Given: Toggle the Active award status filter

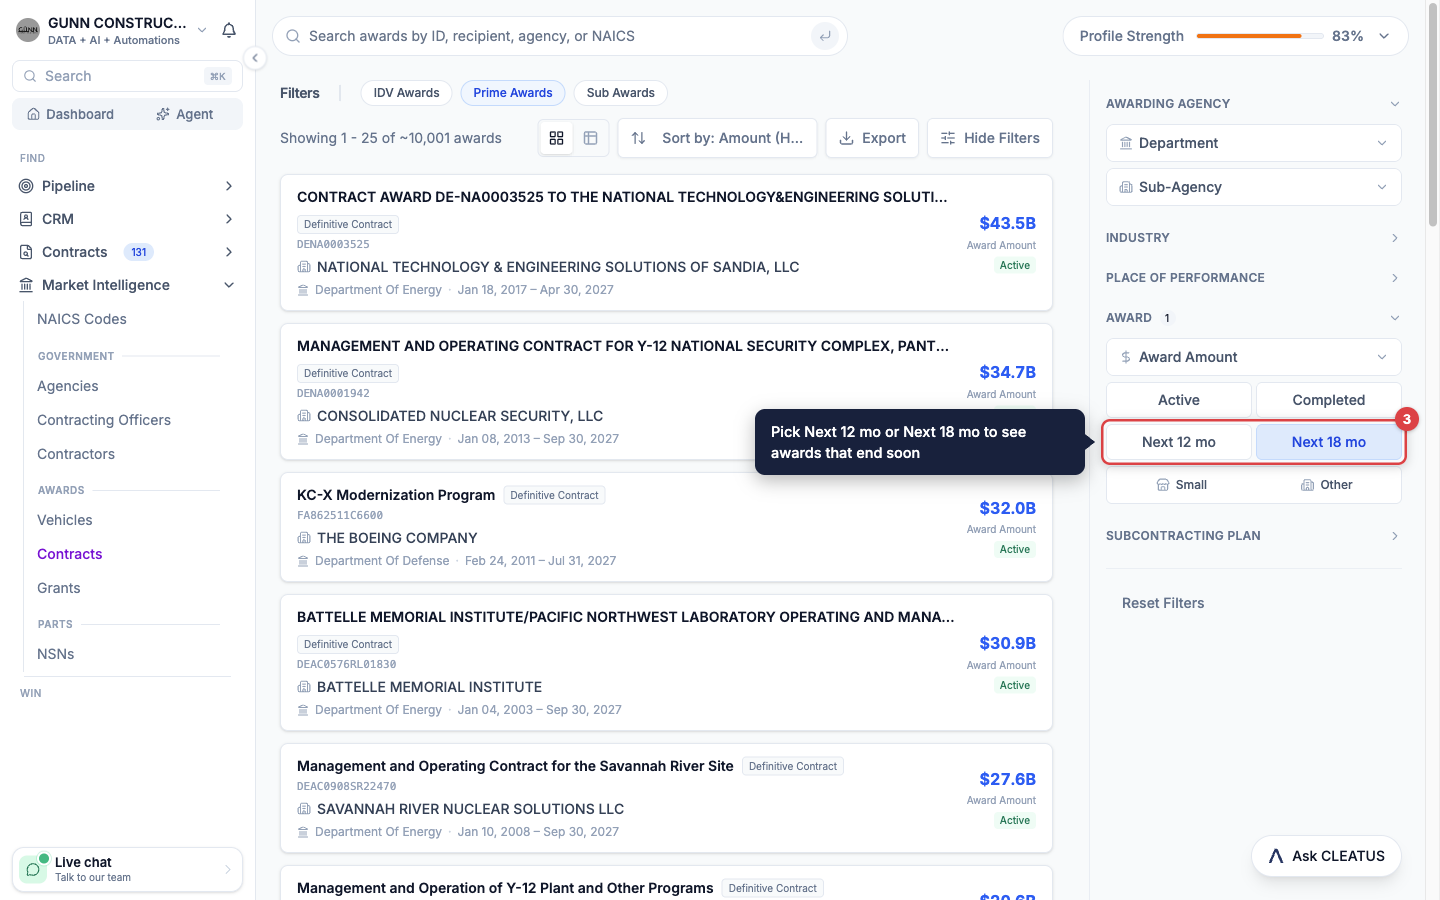Looking at the screenshot, I should coord(1179,400).
